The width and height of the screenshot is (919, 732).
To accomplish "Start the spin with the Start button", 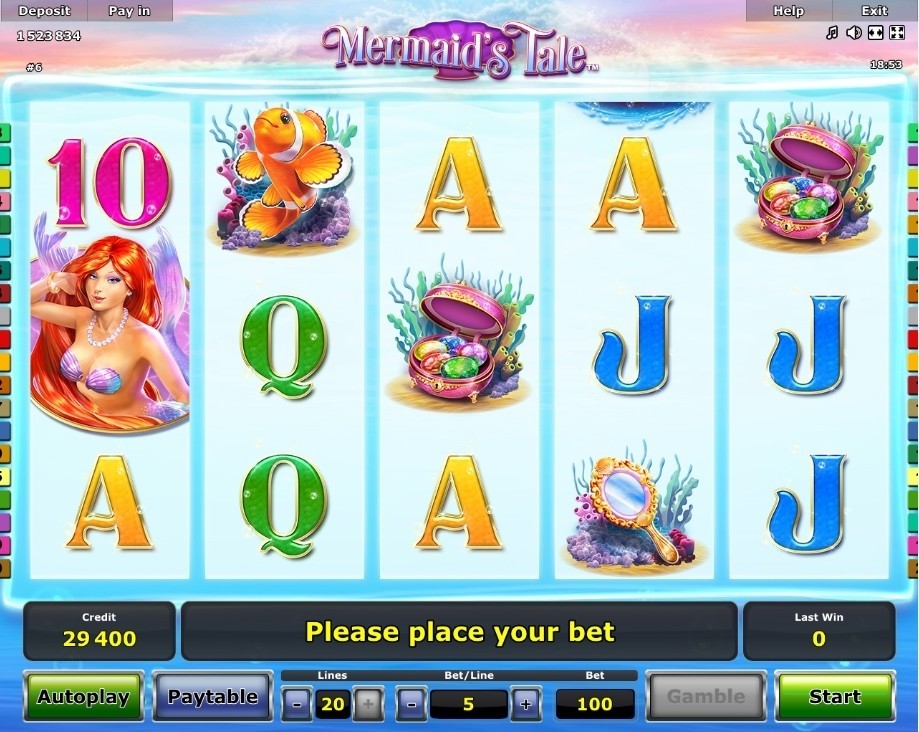I will pos(835,696).
